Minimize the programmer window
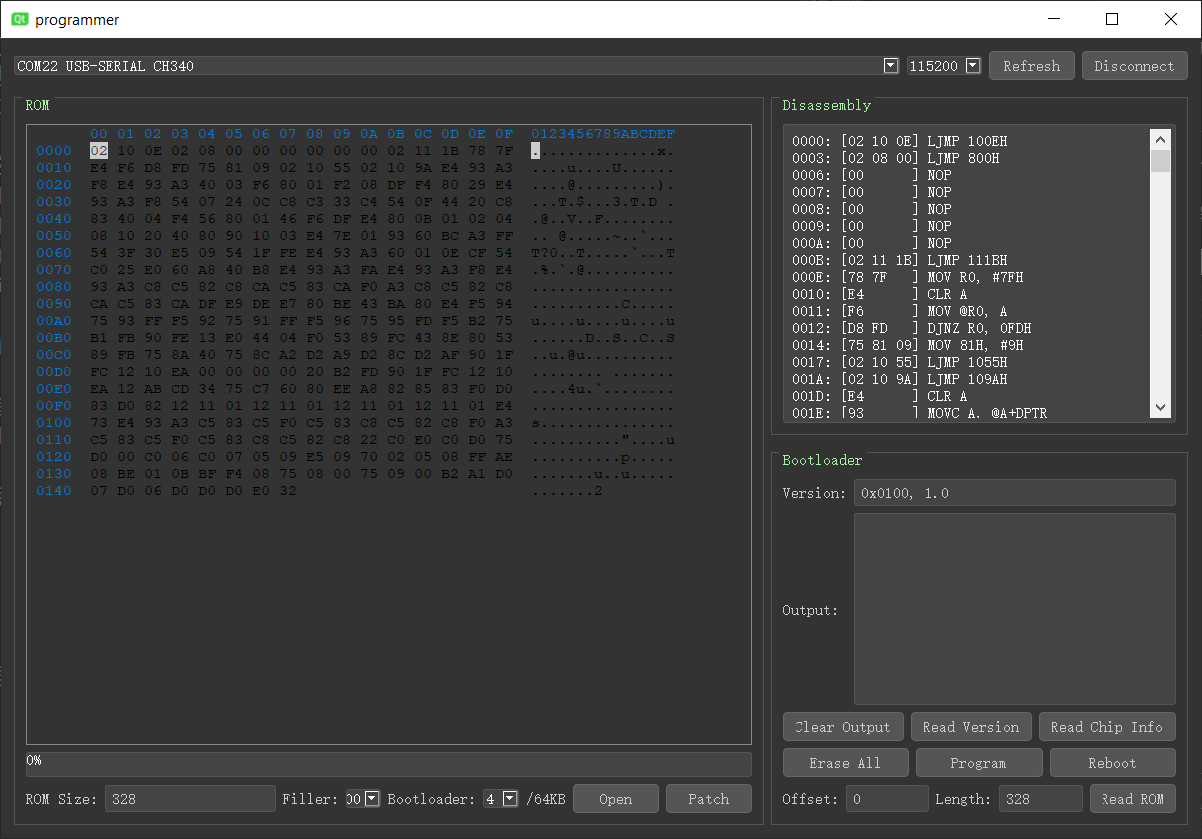 tap(1054, 19)
